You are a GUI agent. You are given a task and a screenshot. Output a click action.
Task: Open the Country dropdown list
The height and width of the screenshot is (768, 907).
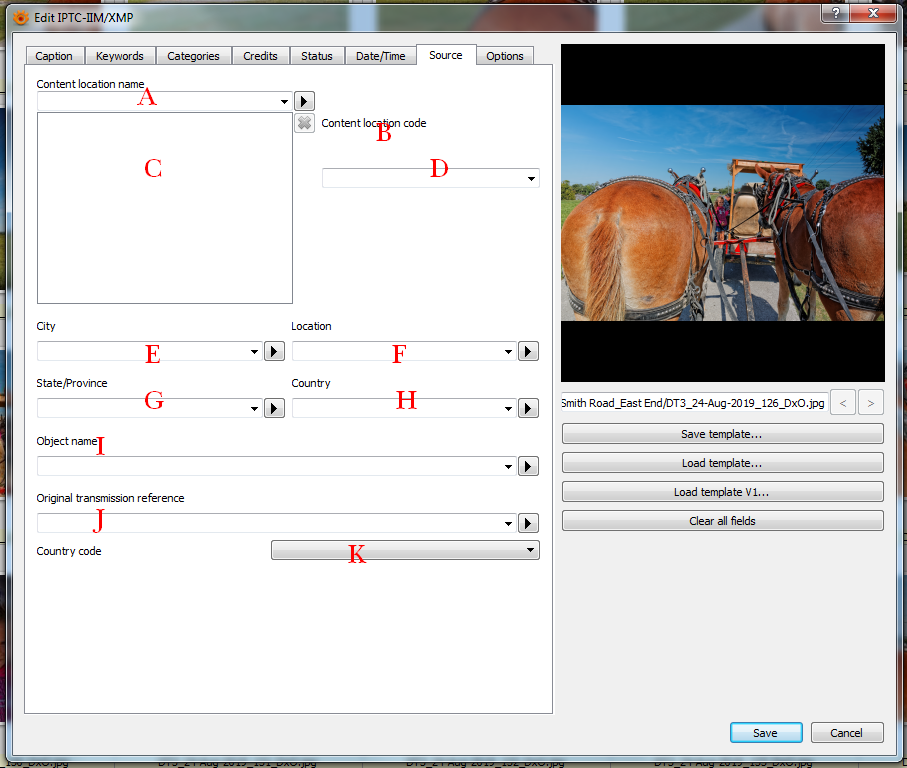[508, 409]
